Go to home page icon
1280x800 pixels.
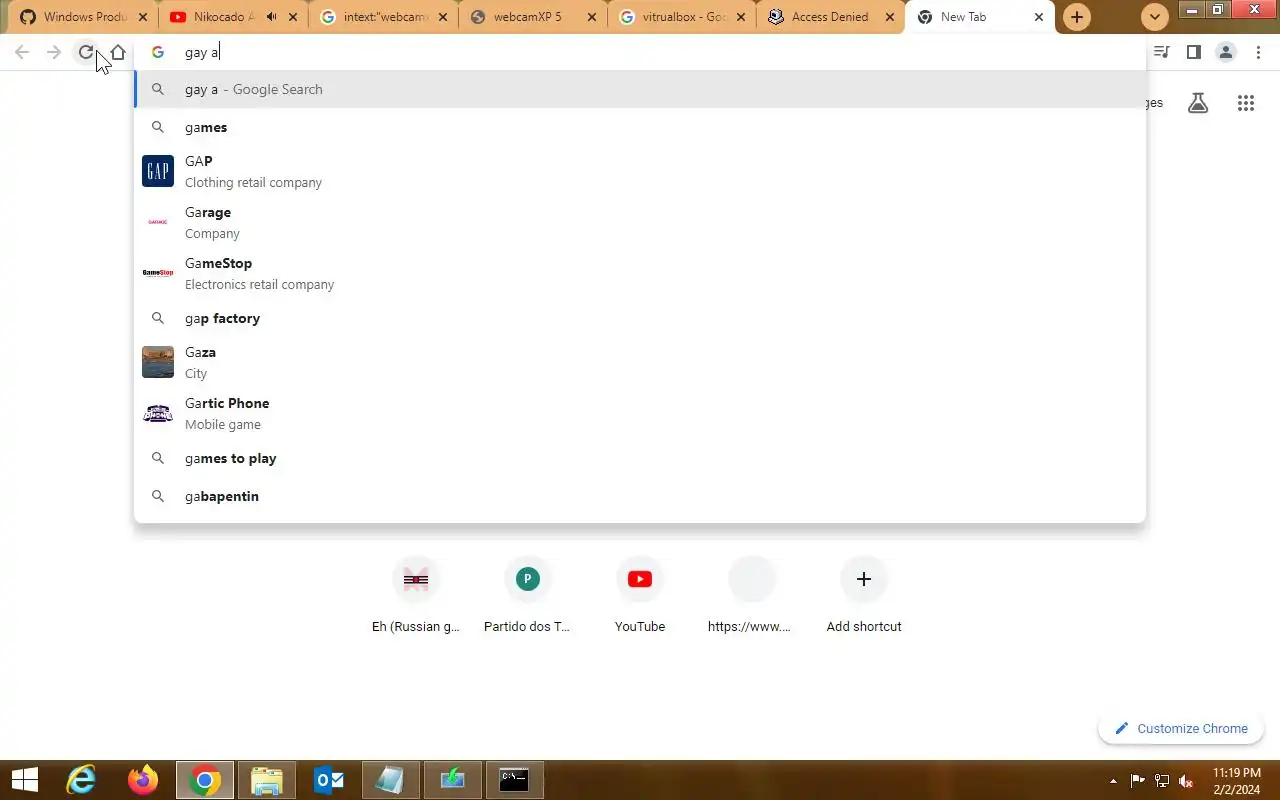point(118,52)
